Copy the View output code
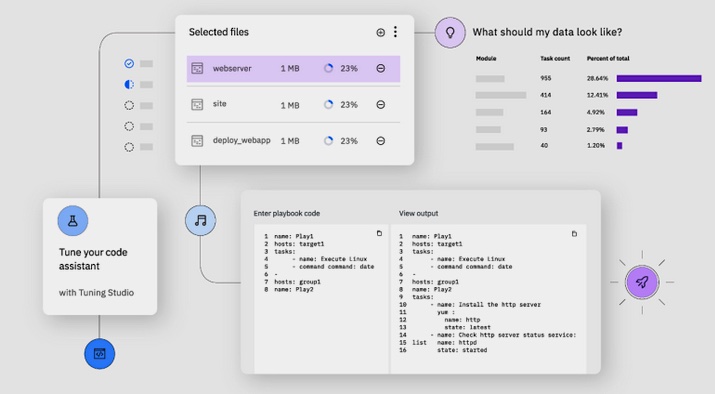This screenshot has width=715, height=394. [x=574, y=234]
